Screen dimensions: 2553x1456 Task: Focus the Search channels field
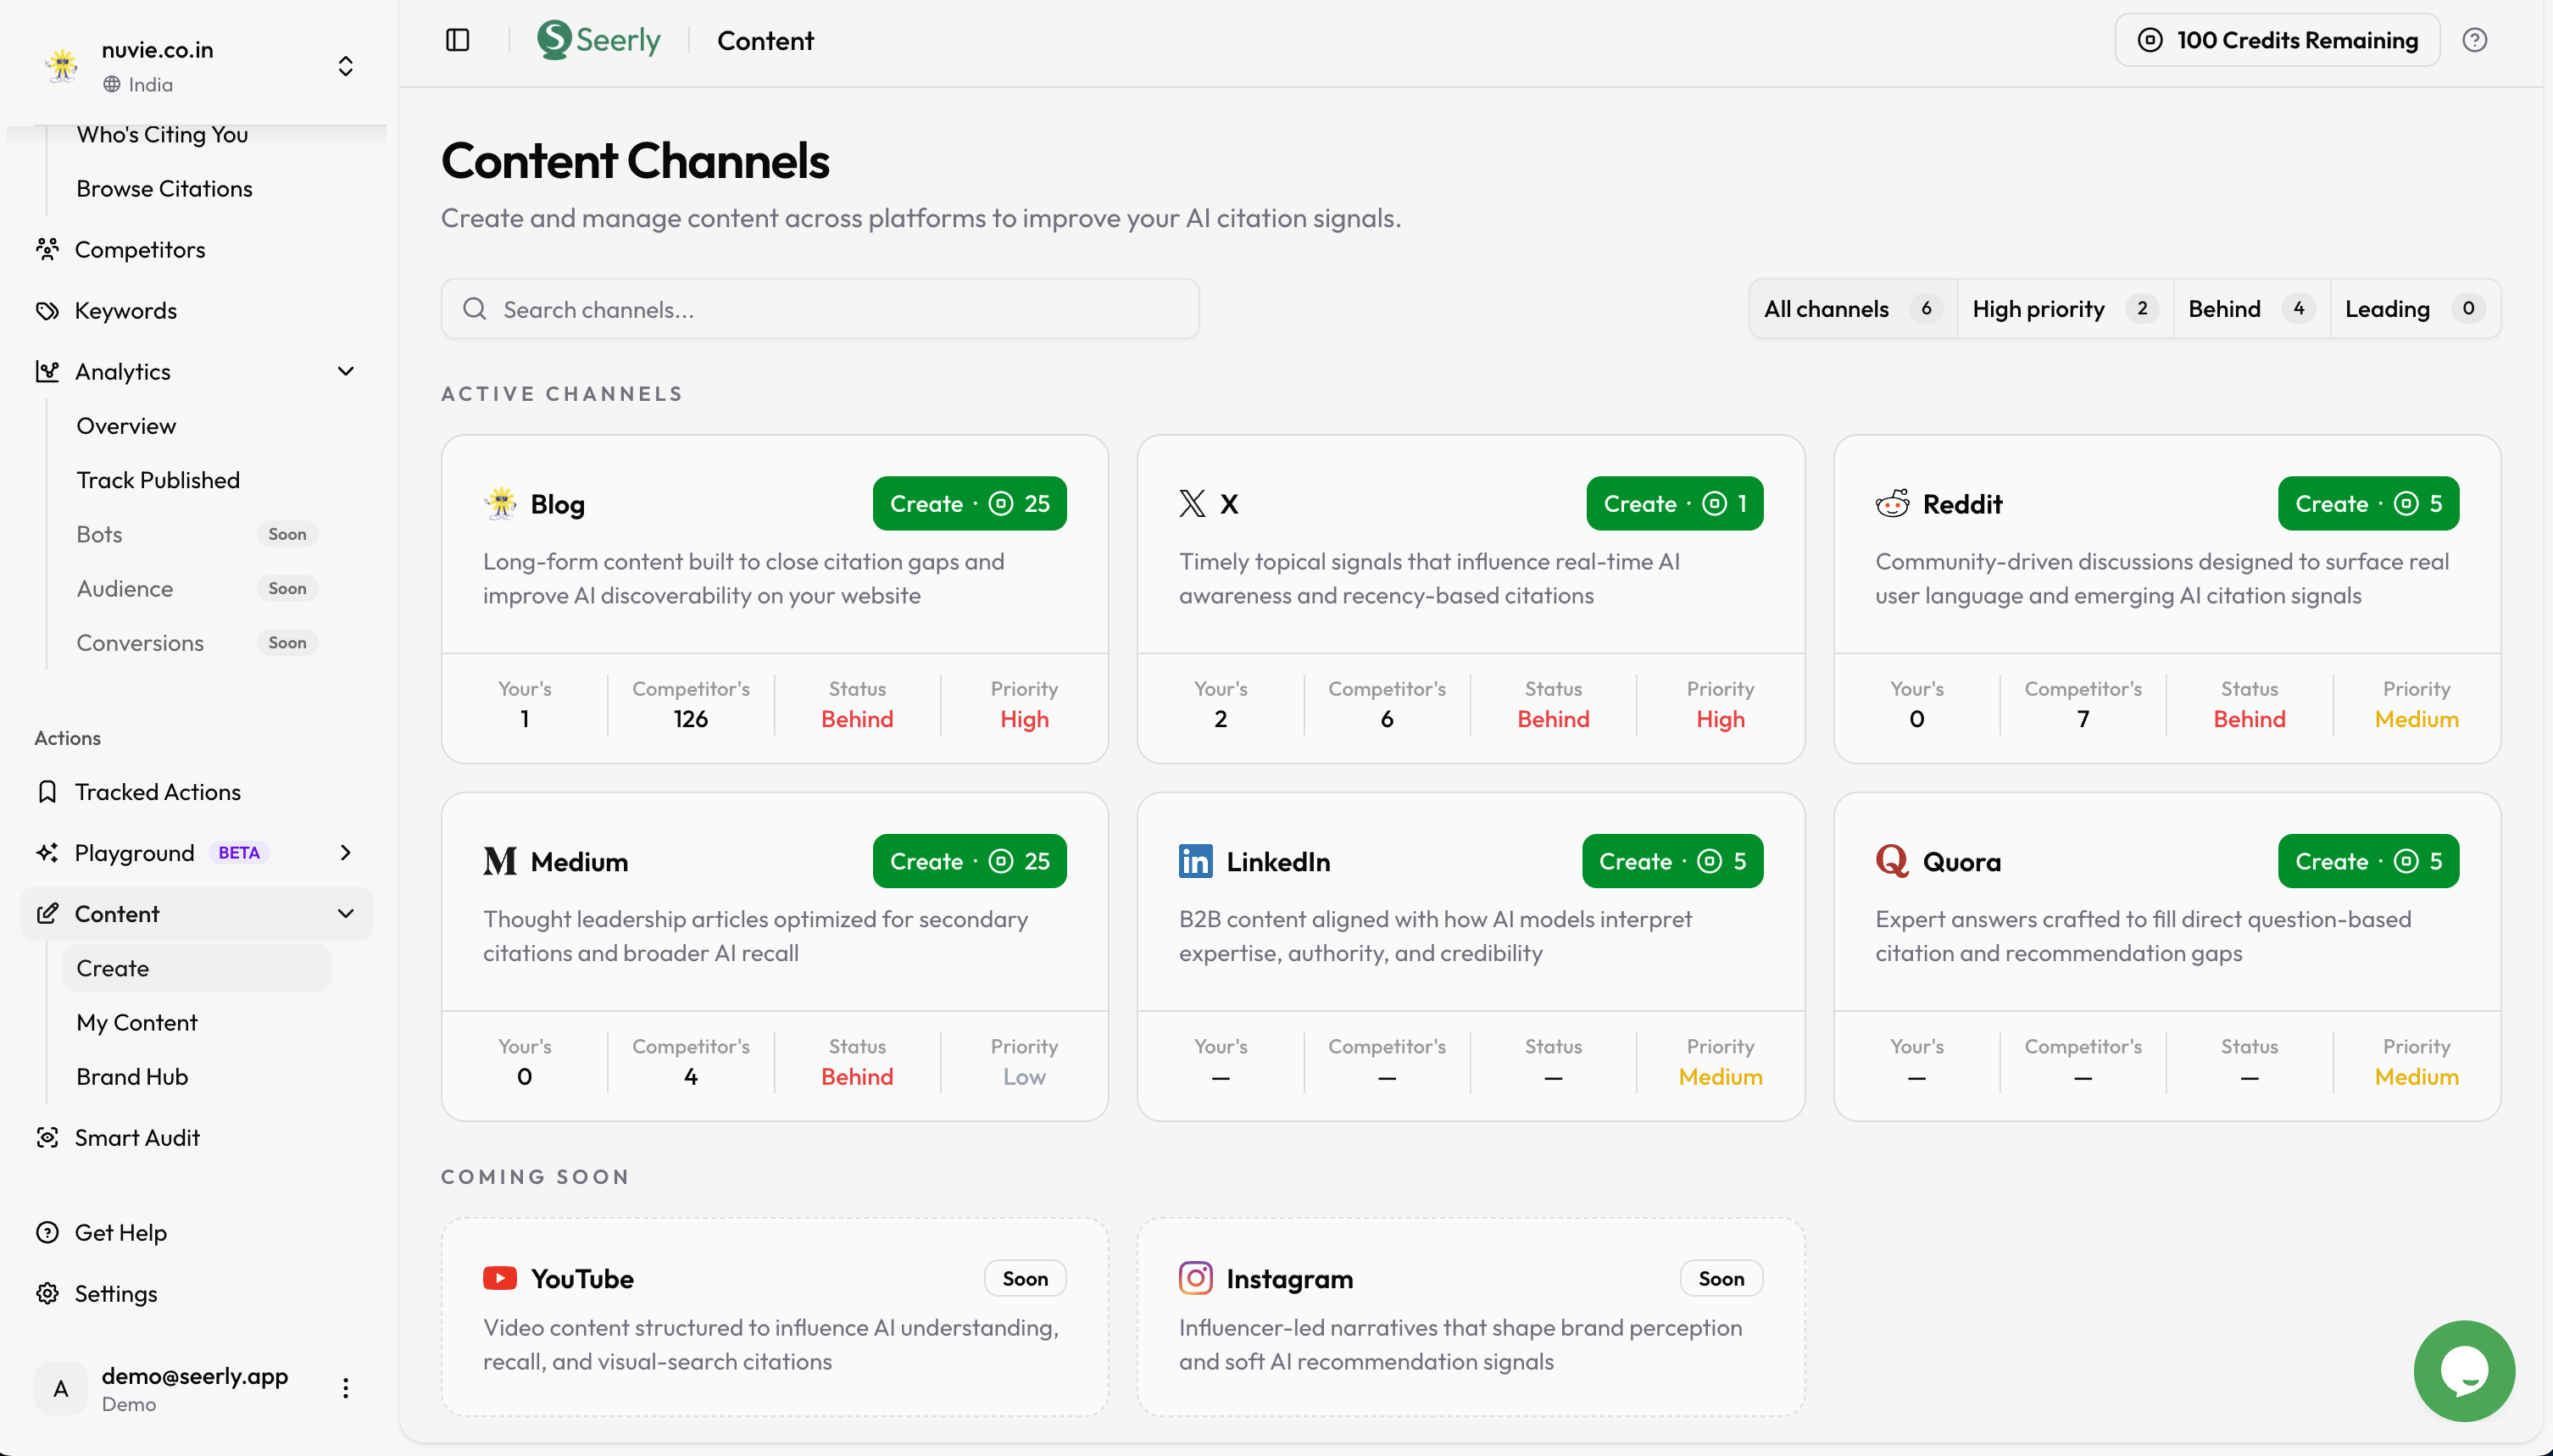coord(820,309)
